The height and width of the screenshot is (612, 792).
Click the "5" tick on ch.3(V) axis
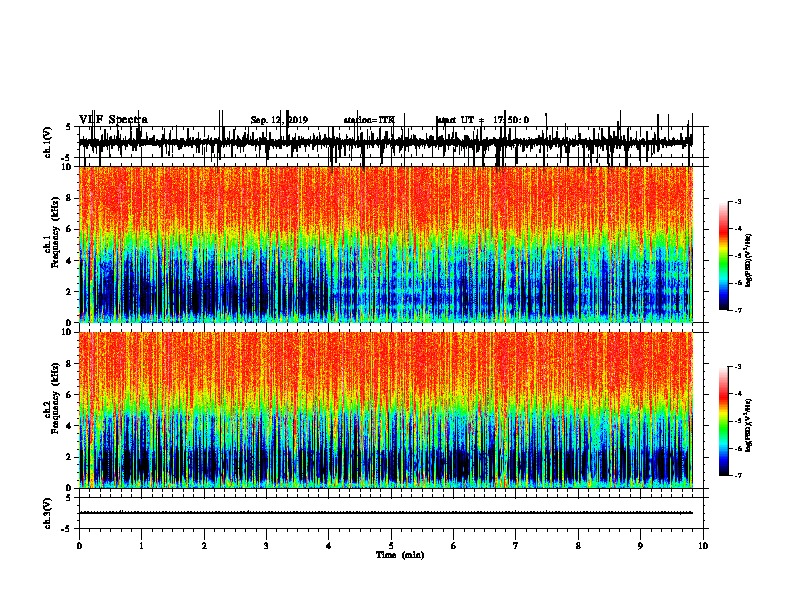point(68,498)
